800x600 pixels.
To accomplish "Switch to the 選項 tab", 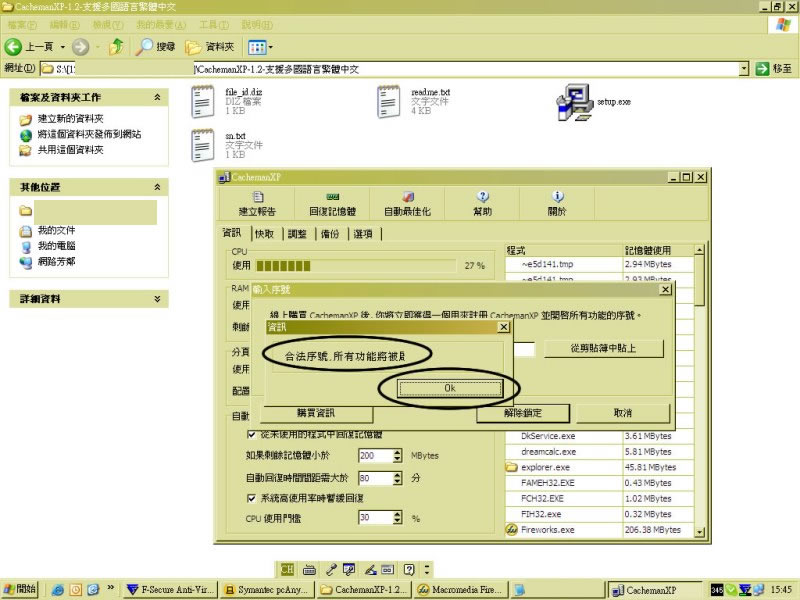I will tap(363, 234).
